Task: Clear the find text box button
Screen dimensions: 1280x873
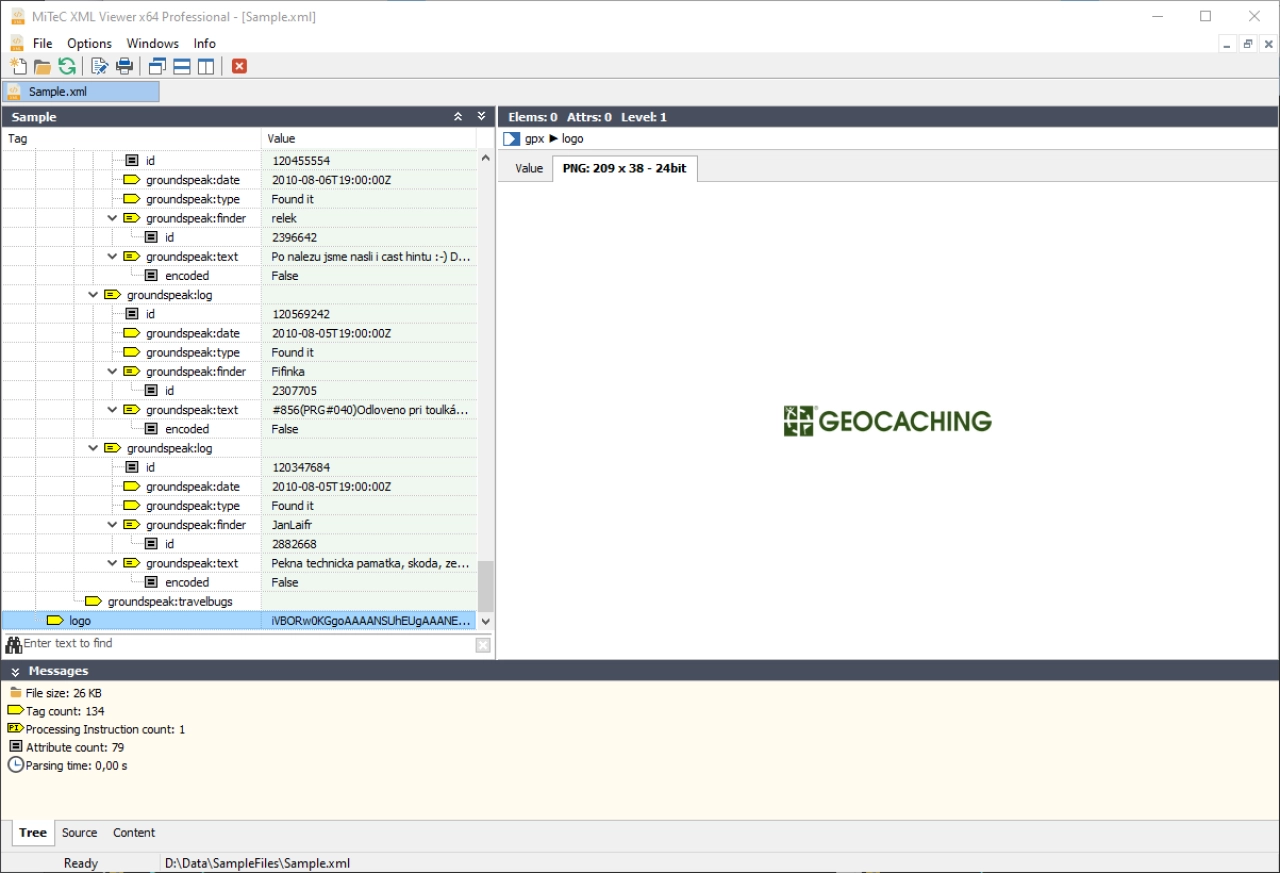Action: [x=483, y=645]
